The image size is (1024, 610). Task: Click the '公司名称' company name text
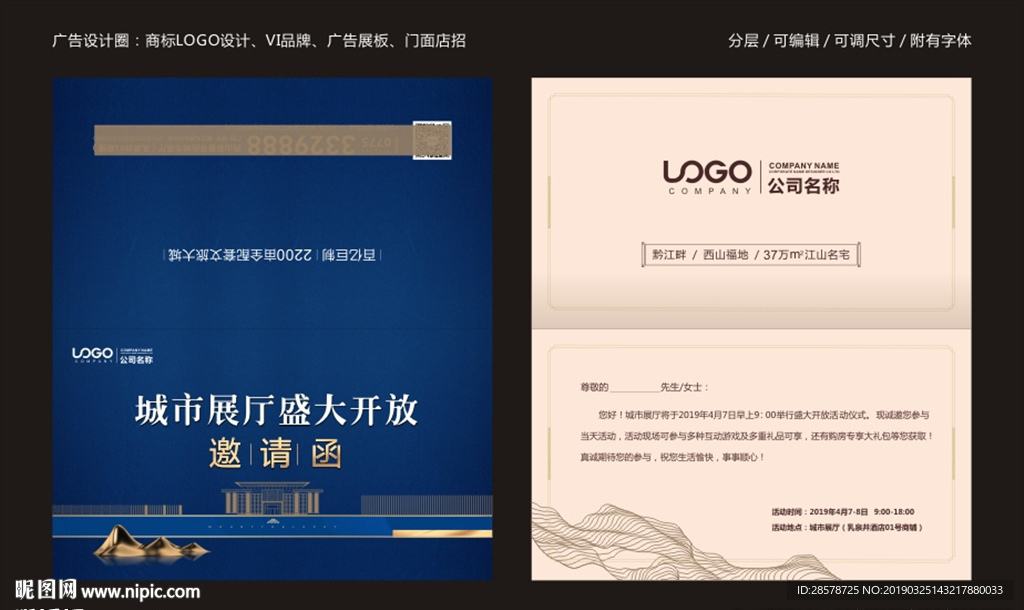(803, 186)
